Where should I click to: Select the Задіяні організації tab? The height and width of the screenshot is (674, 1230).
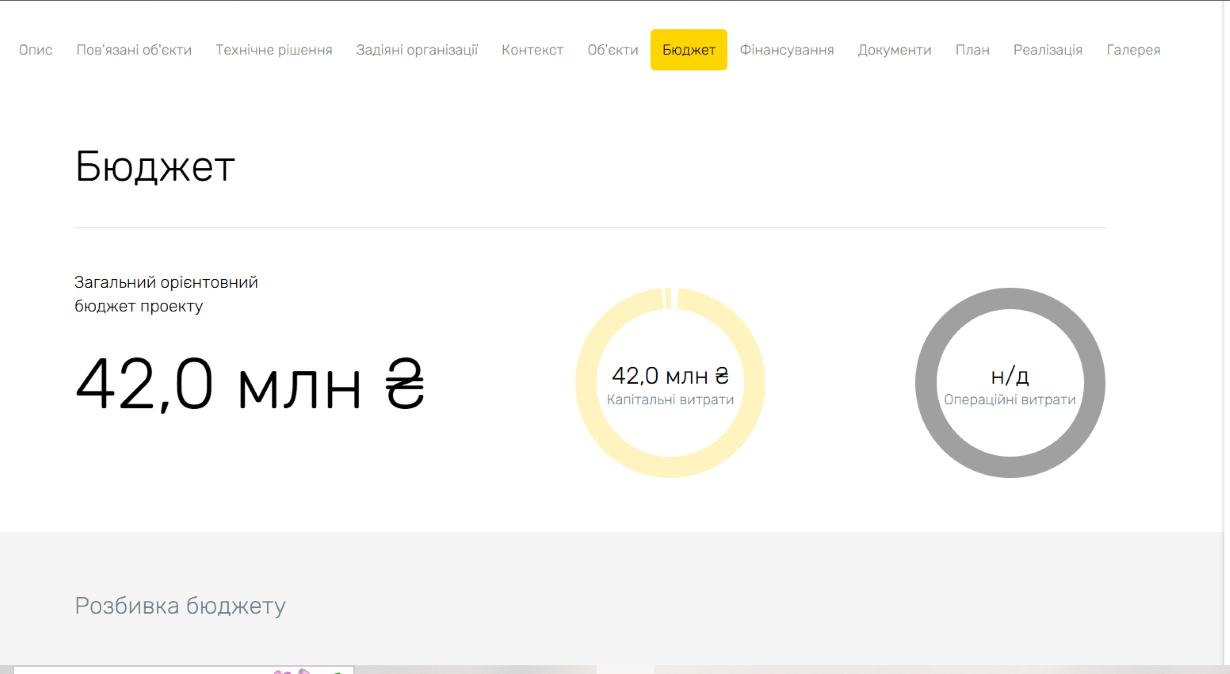coord(417,50)
